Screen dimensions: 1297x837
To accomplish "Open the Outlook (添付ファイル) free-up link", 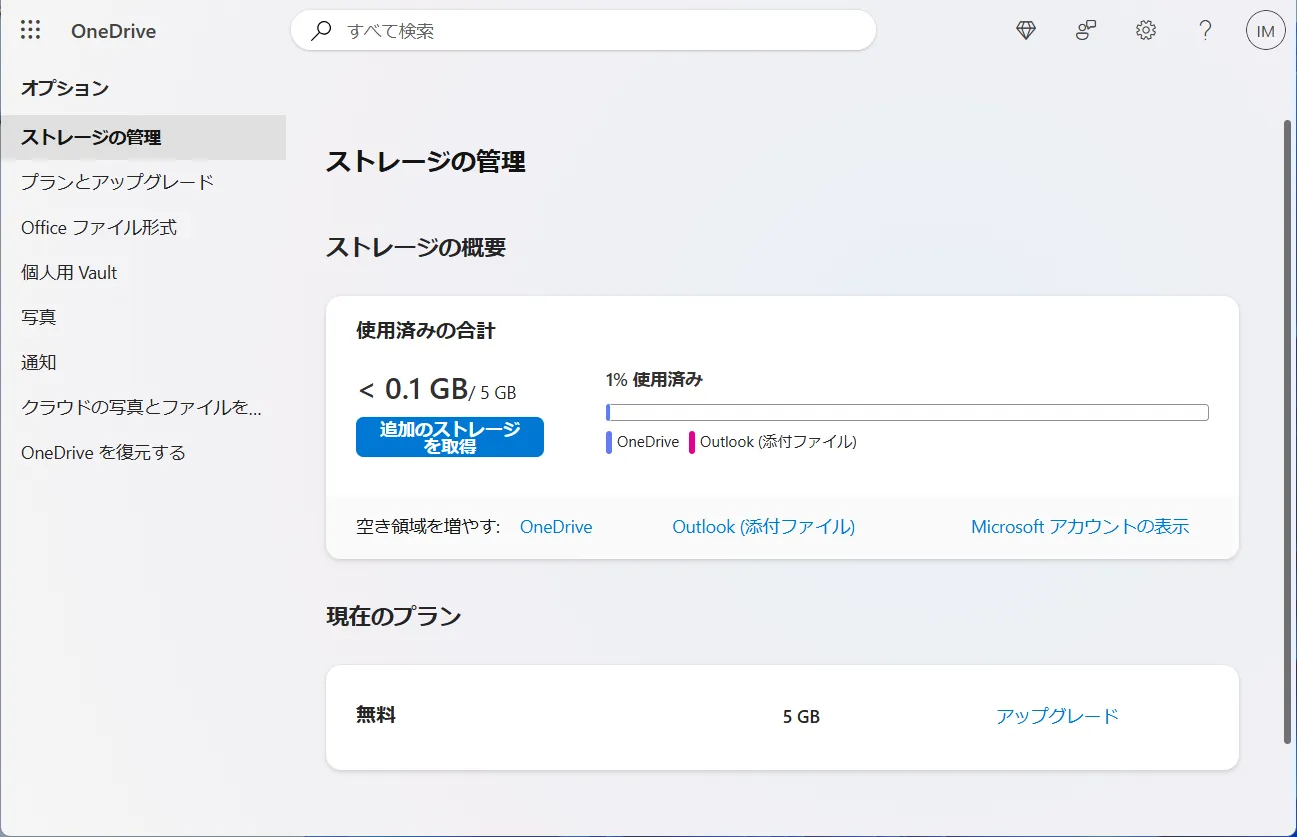I will point(764,527).
